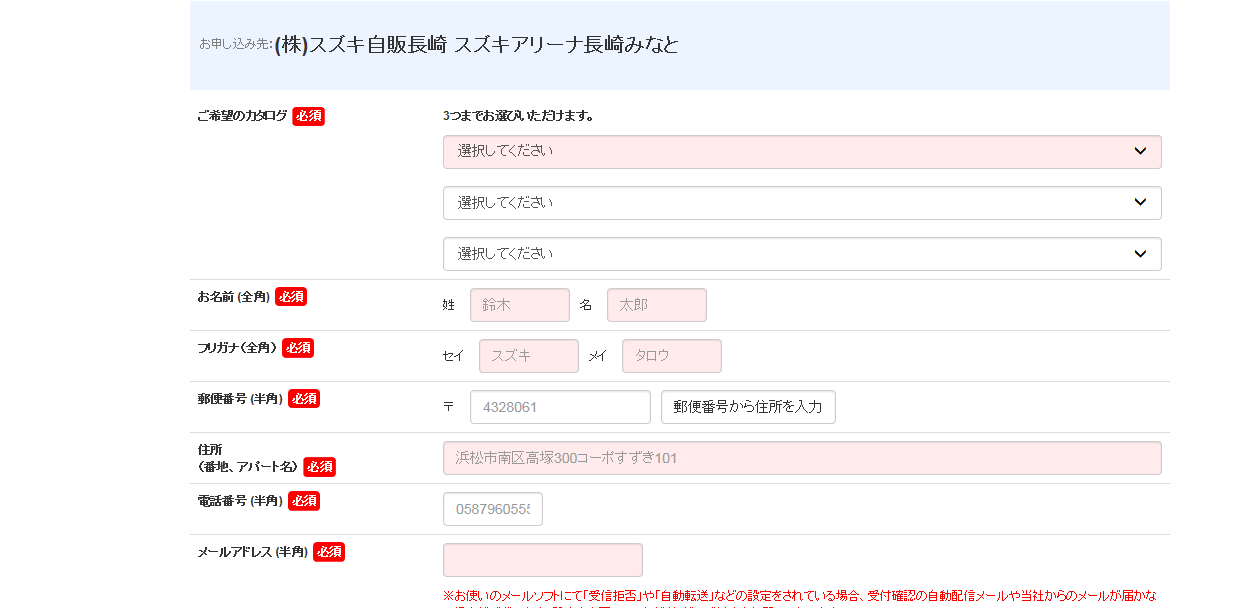Focus the email address input field
The width and height of the screenshot is (1252, 608).
coord(543,560)
